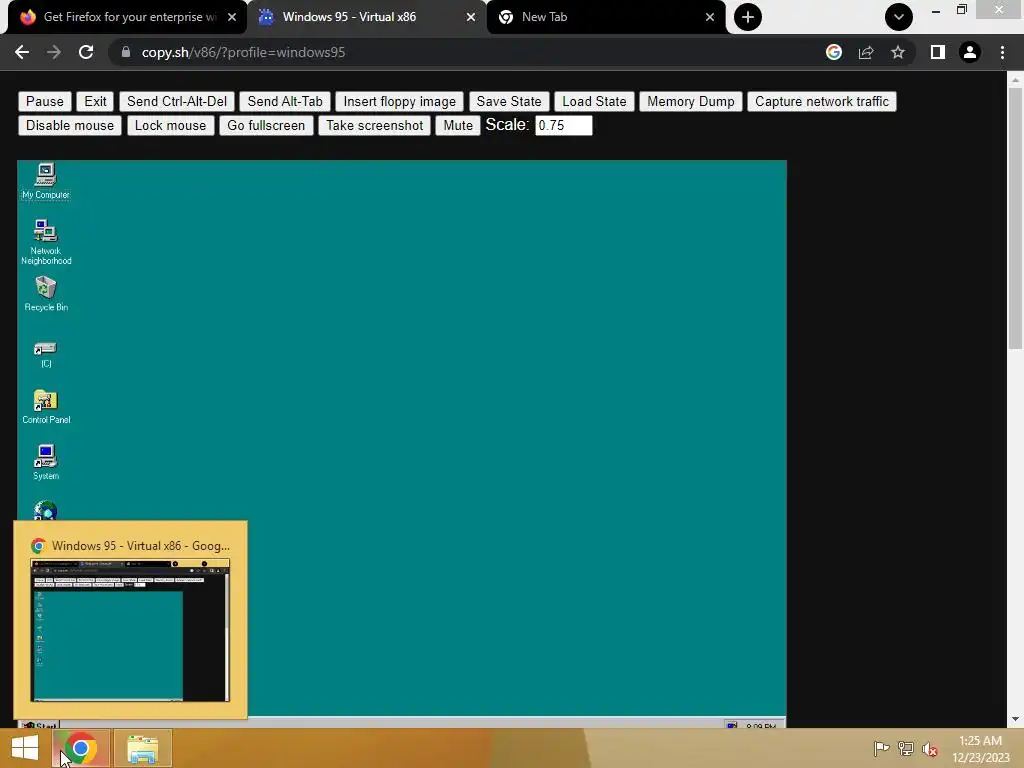
Task: Click the Take screenshot button
Action: click(x=375, y=125)
